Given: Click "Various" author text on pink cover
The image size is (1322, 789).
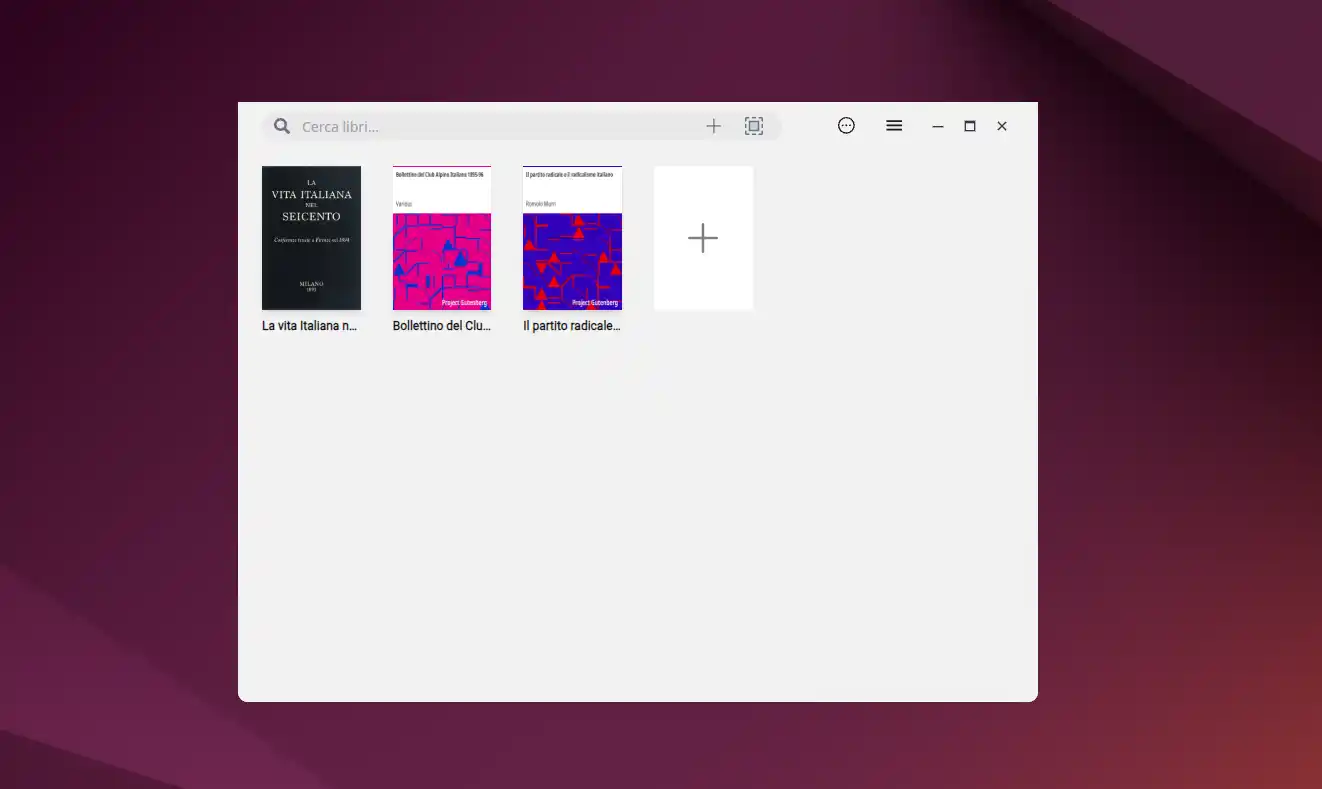Looking at the screenshot, I should pyautogui.click(x=404, y=203).
